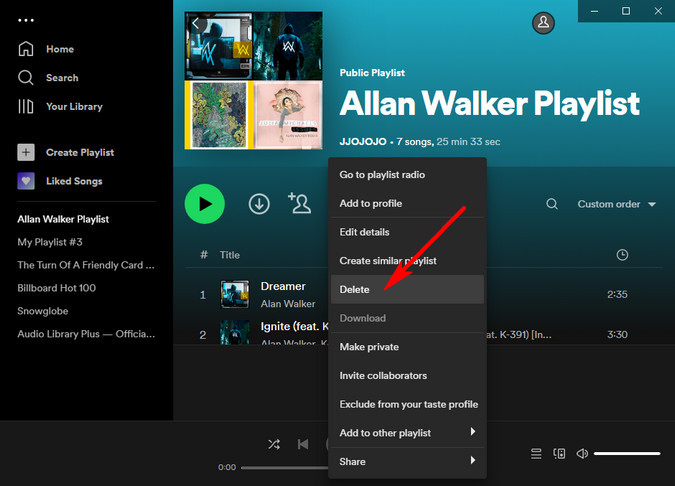Toggle shuffle in the player bar
This screenshot has width=675, height=486.
click(274, 444)
